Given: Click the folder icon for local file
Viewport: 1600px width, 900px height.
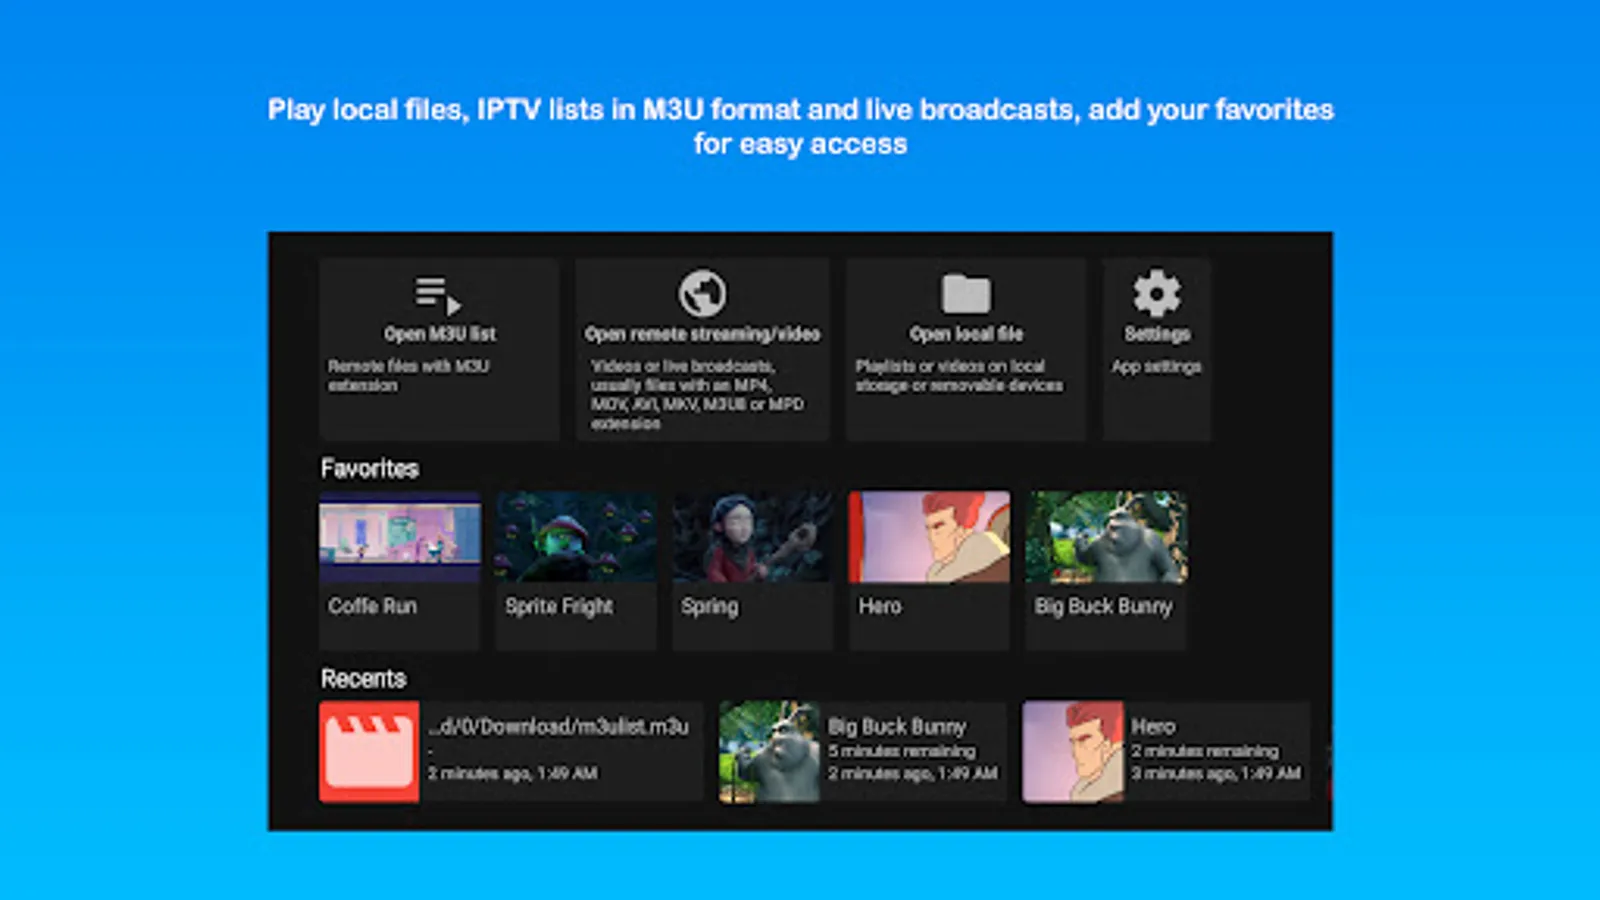Looking at the screenshot, I should coord(966,294).
